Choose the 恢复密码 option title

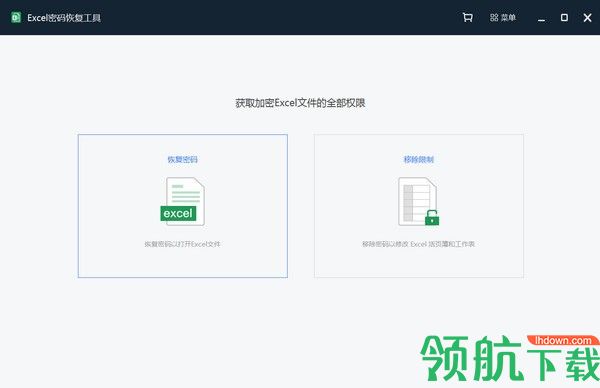183,160
